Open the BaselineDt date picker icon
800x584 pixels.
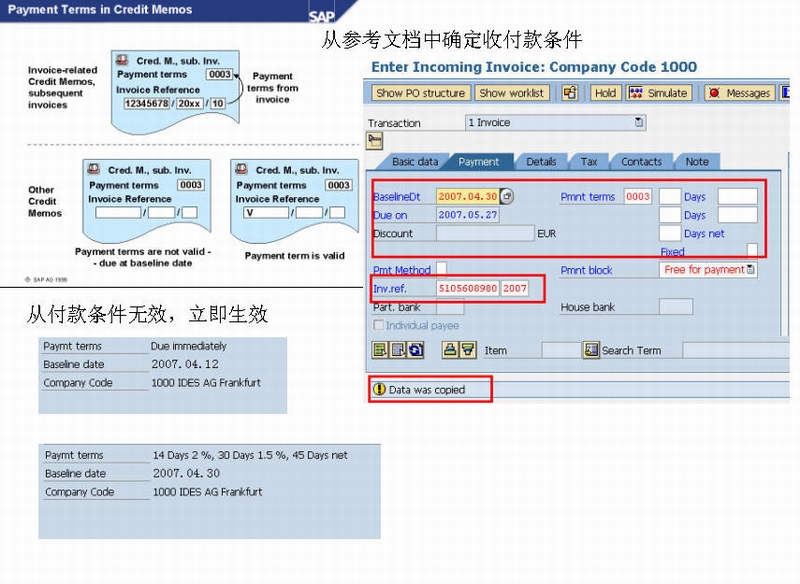pos(507,197)
